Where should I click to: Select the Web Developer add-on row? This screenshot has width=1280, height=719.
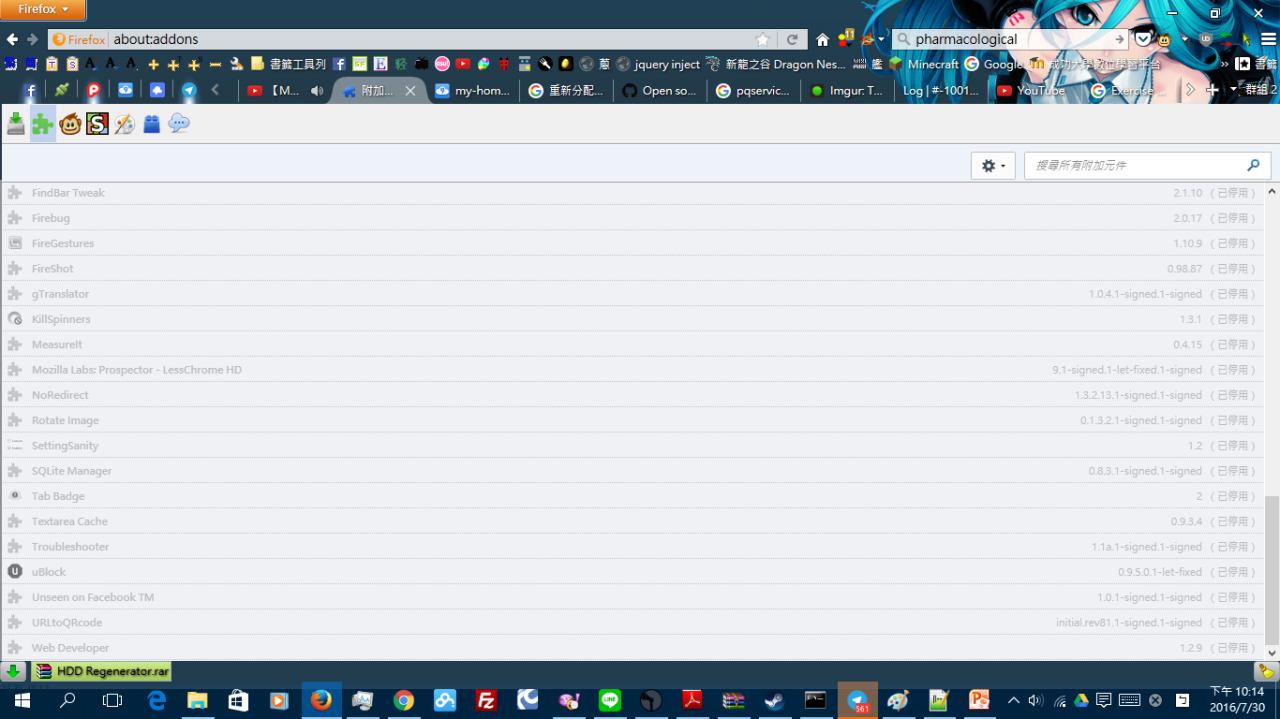pos(632,648)
